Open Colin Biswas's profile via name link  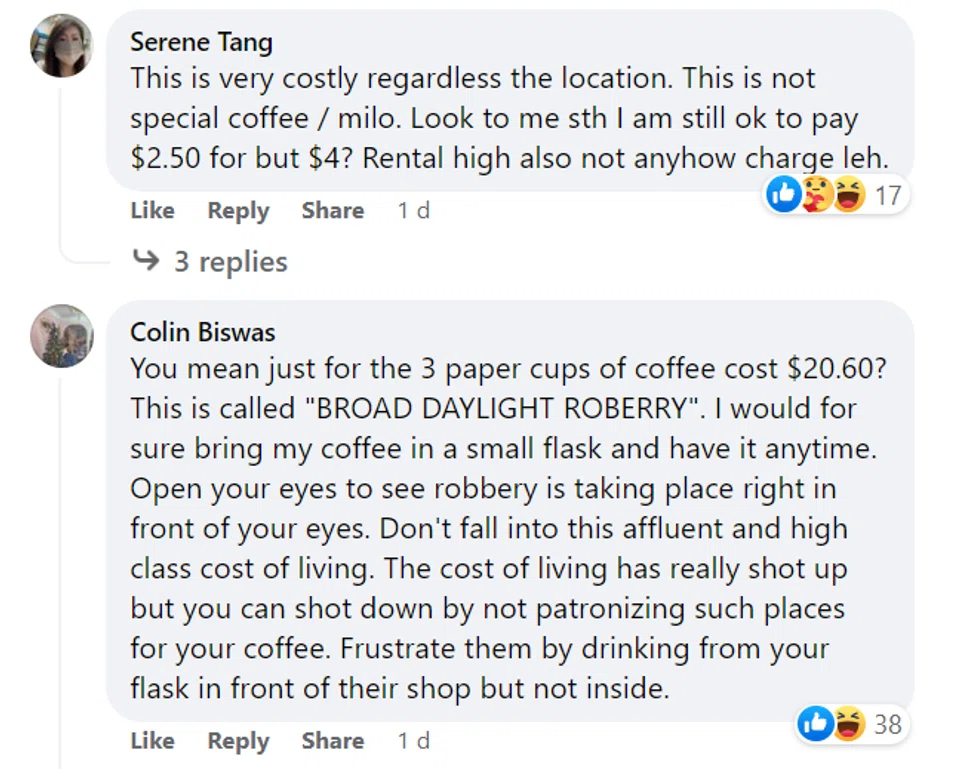point(203,332)
